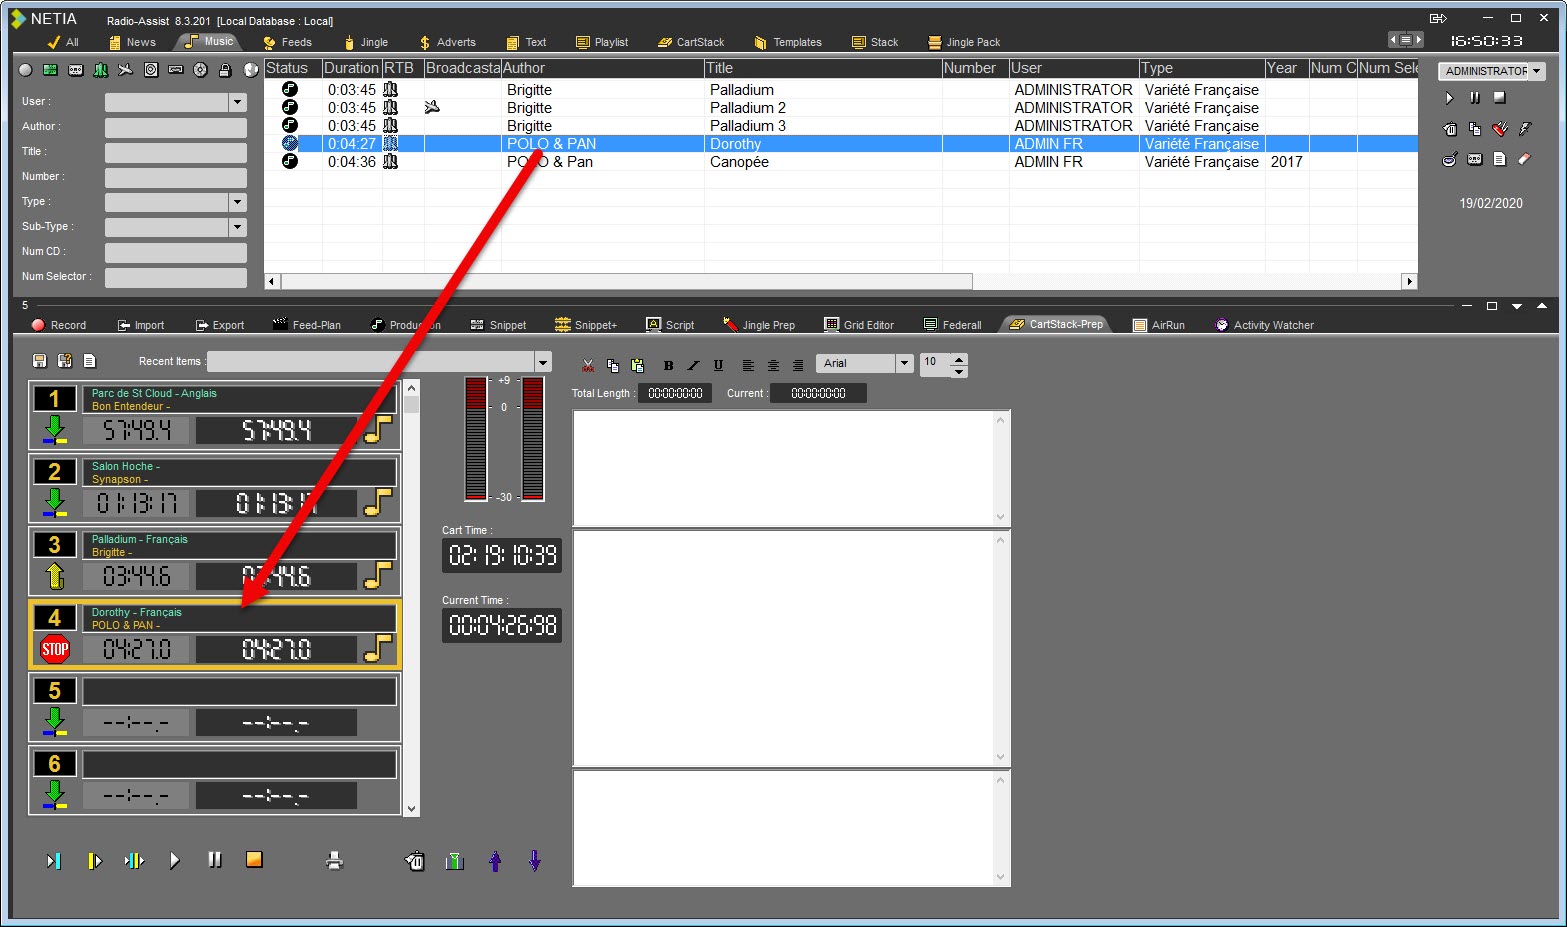Click the printer icon below cart list

335,860
